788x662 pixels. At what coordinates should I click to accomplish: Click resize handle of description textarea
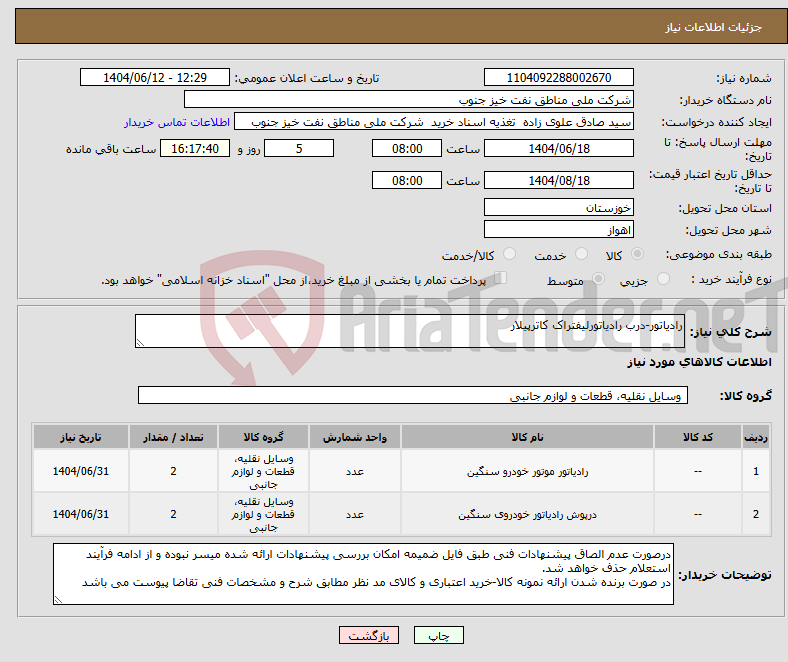[x=140, y=343]
